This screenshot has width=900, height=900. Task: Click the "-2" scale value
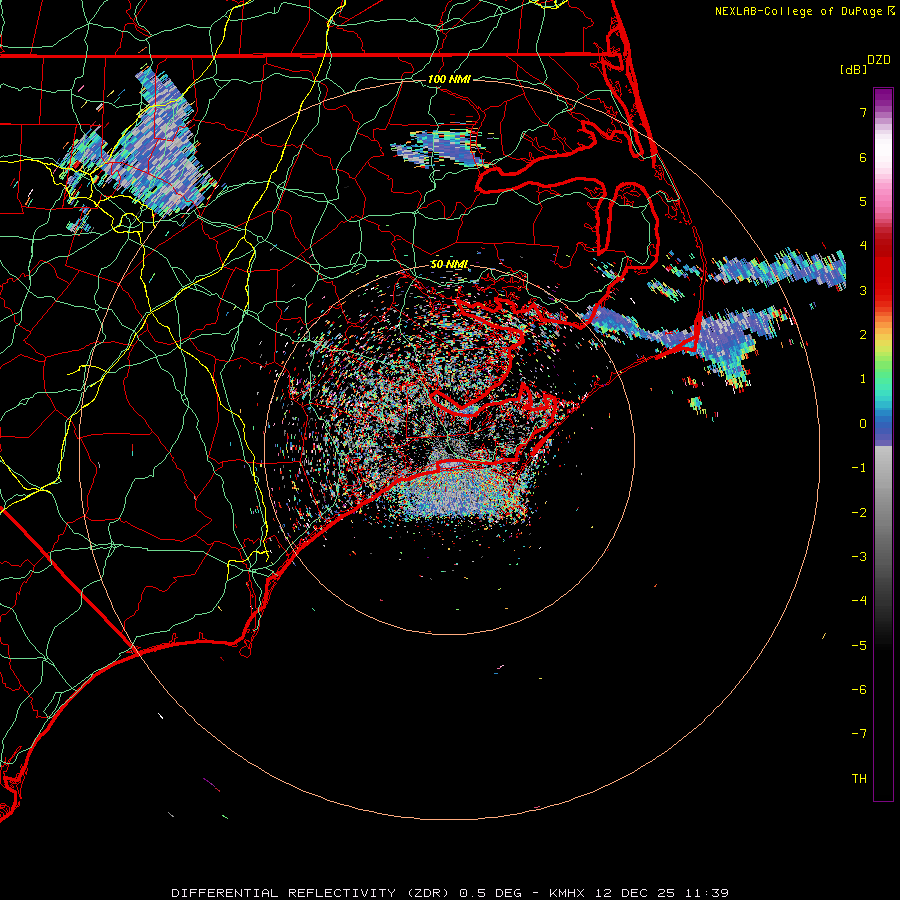click(x=859, y=513)
